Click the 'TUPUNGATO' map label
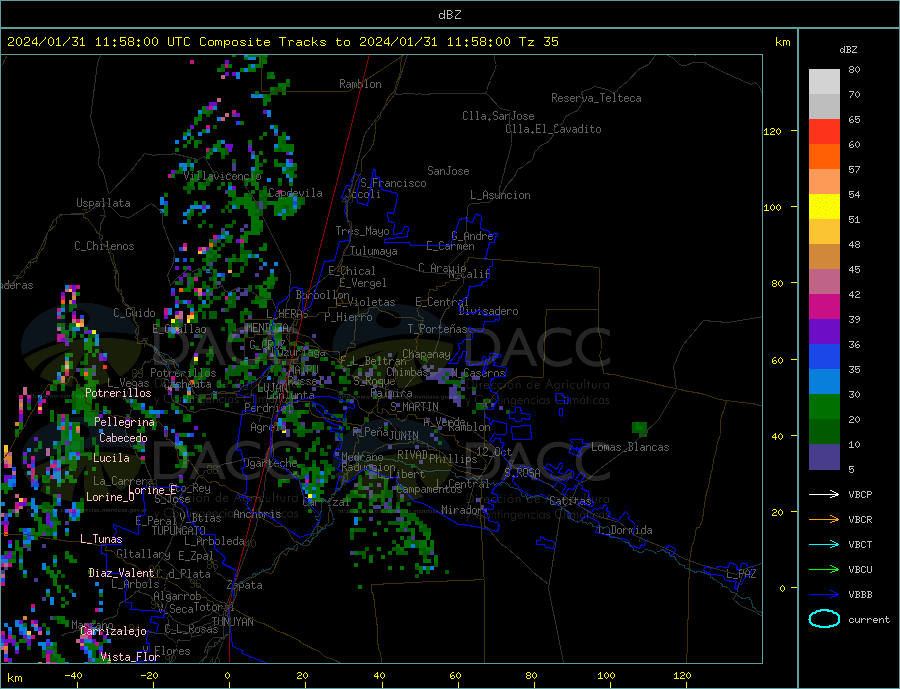Screen dimensions: 900x689 click(179, 531)
